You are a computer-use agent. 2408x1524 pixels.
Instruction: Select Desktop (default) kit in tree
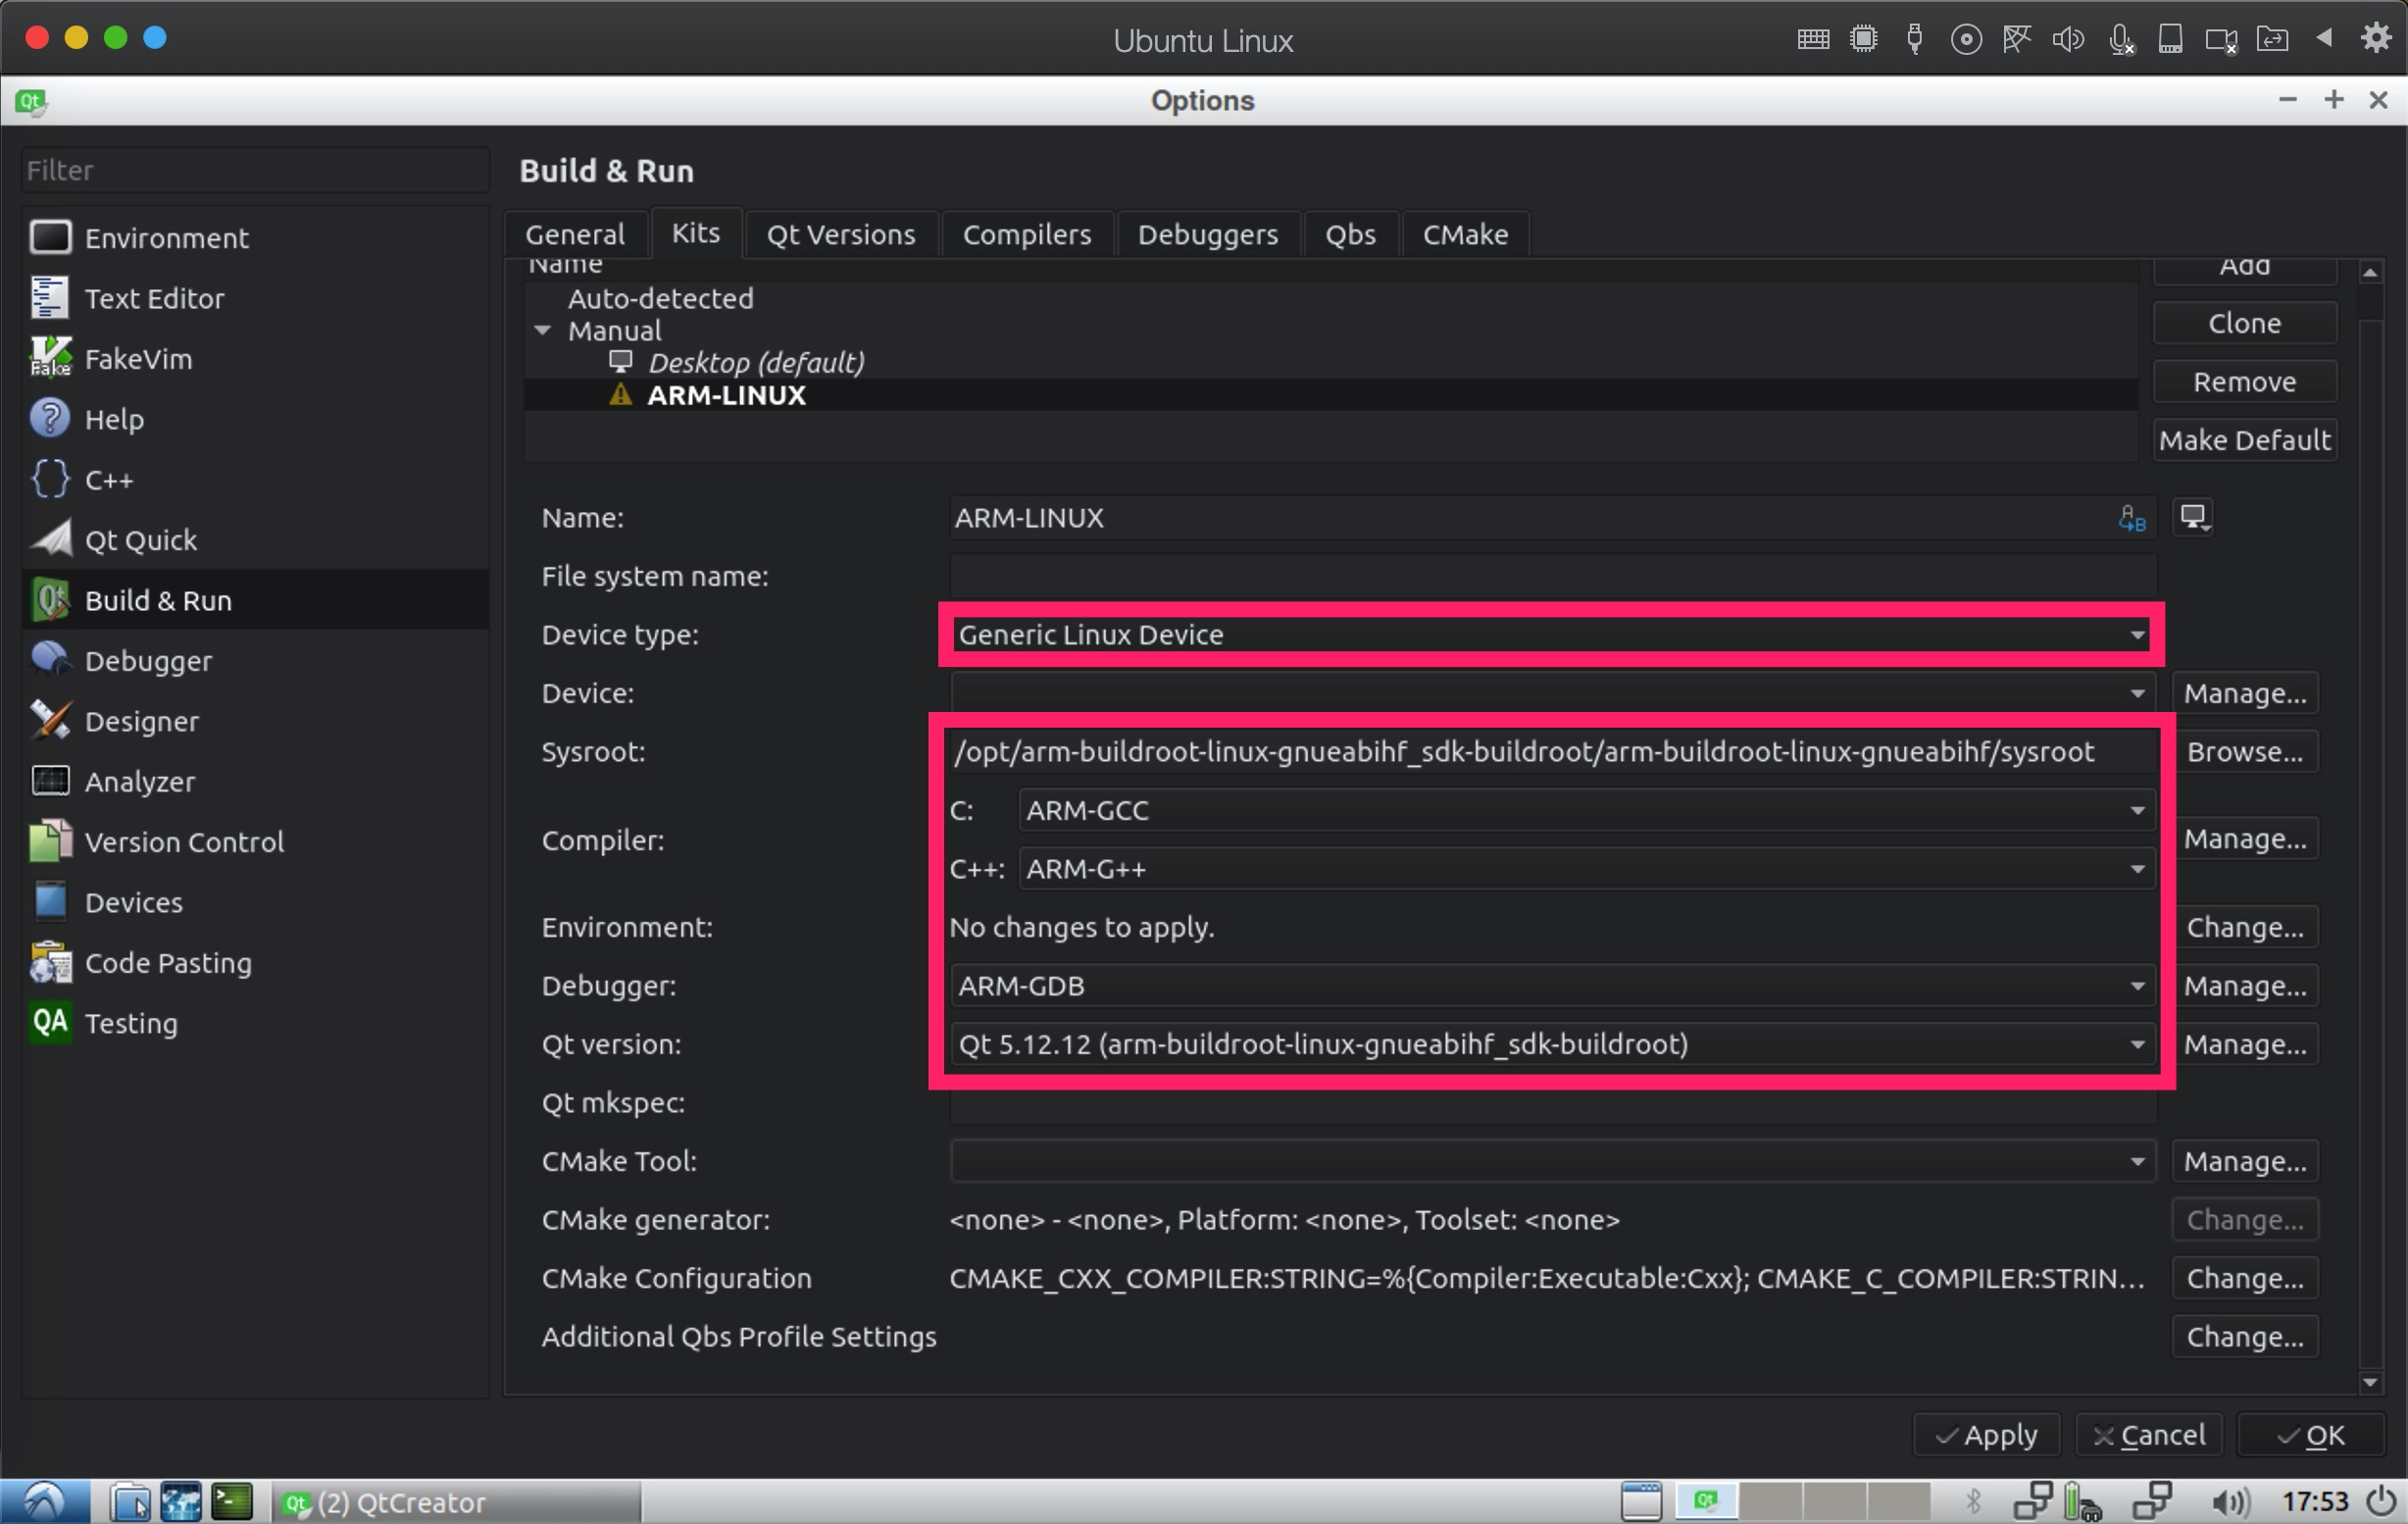(x=756, y=362)
